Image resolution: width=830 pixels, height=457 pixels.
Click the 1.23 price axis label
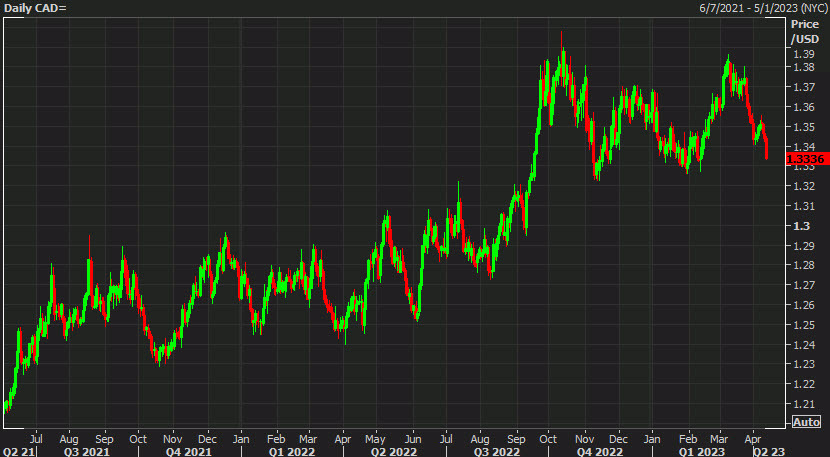[x=804, y=364]
